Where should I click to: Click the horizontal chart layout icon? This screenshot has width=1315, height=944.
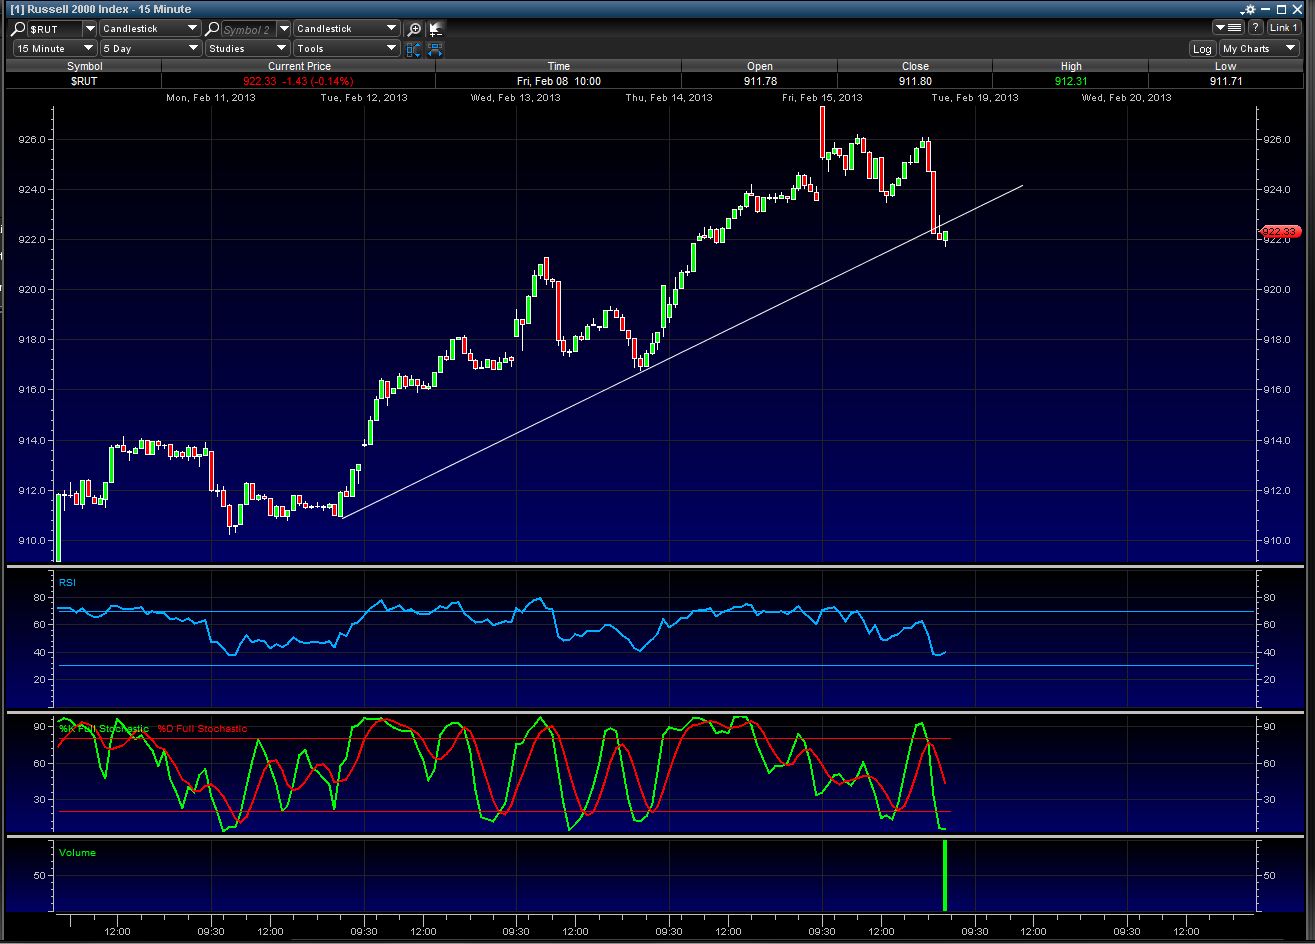coord(434,48)
